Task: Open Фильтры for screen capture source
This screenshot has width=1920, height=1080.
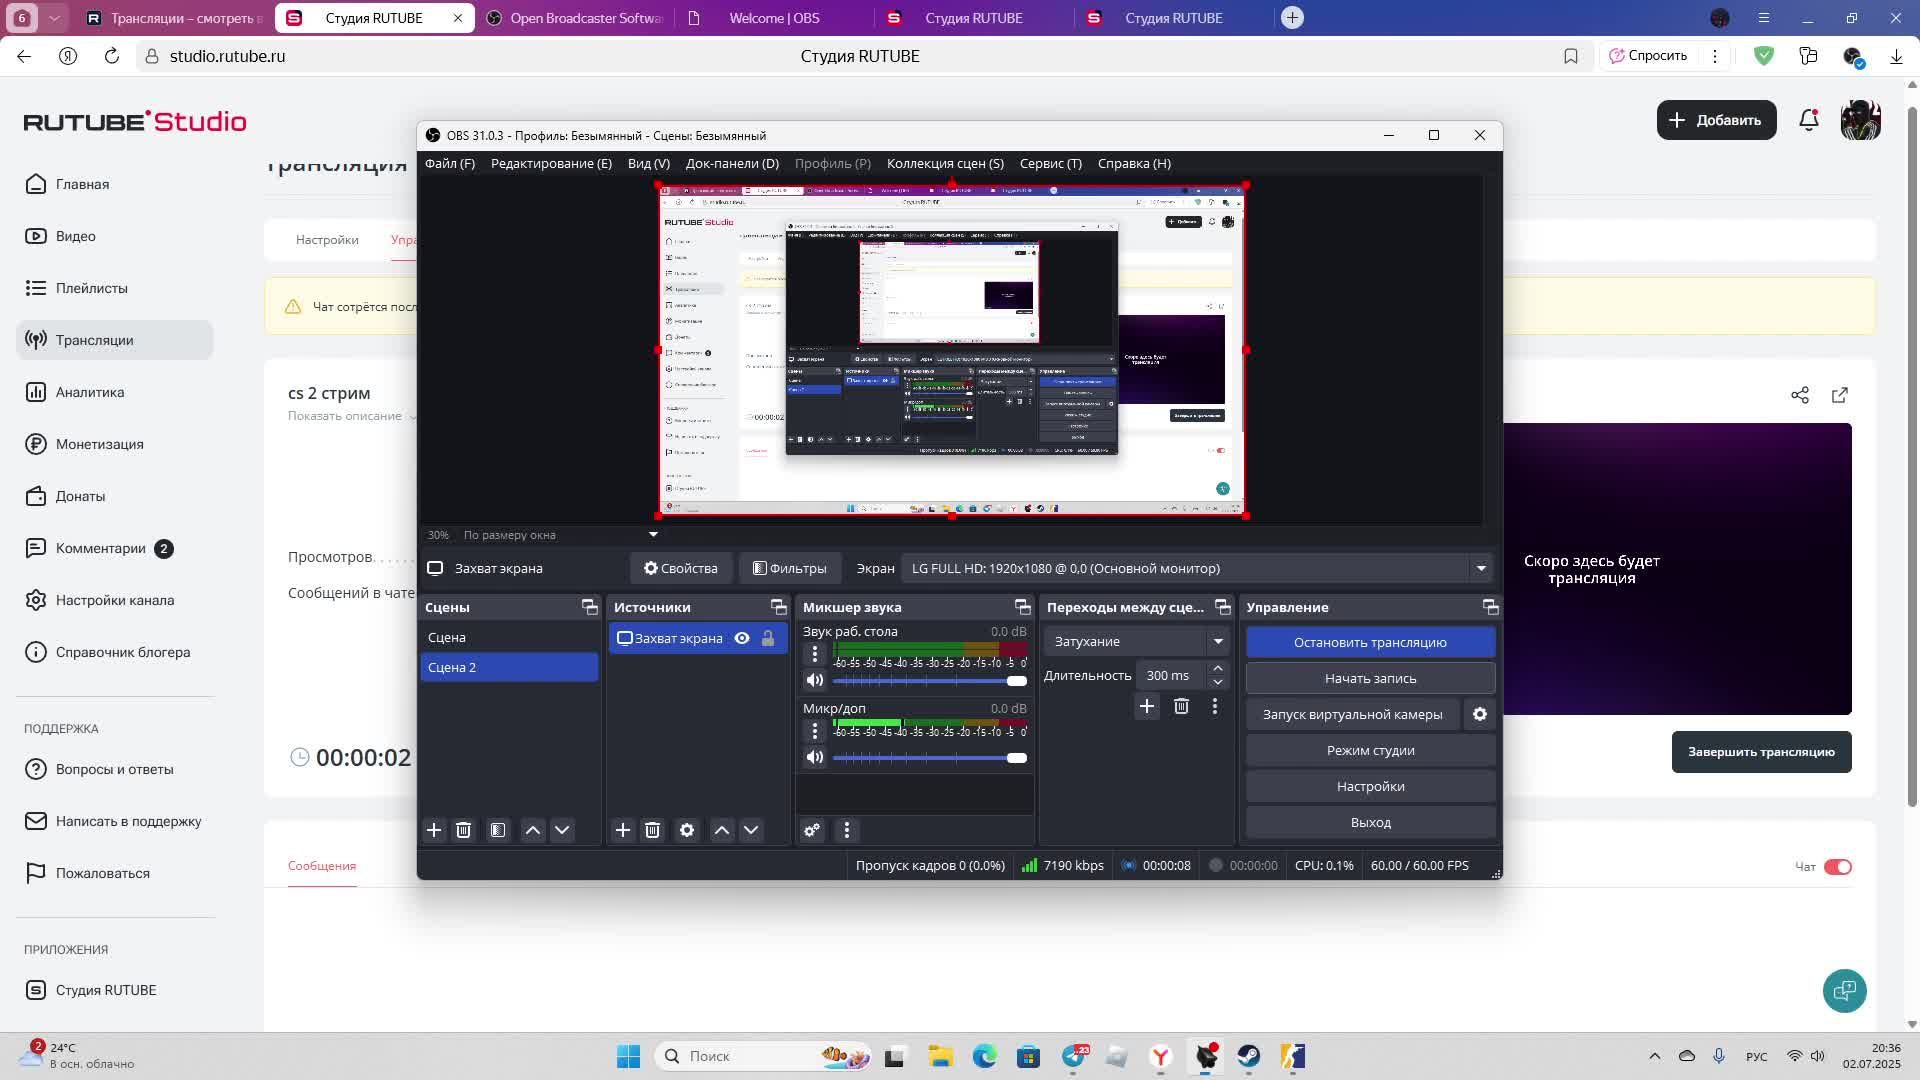Action: (x=790, y=568)
